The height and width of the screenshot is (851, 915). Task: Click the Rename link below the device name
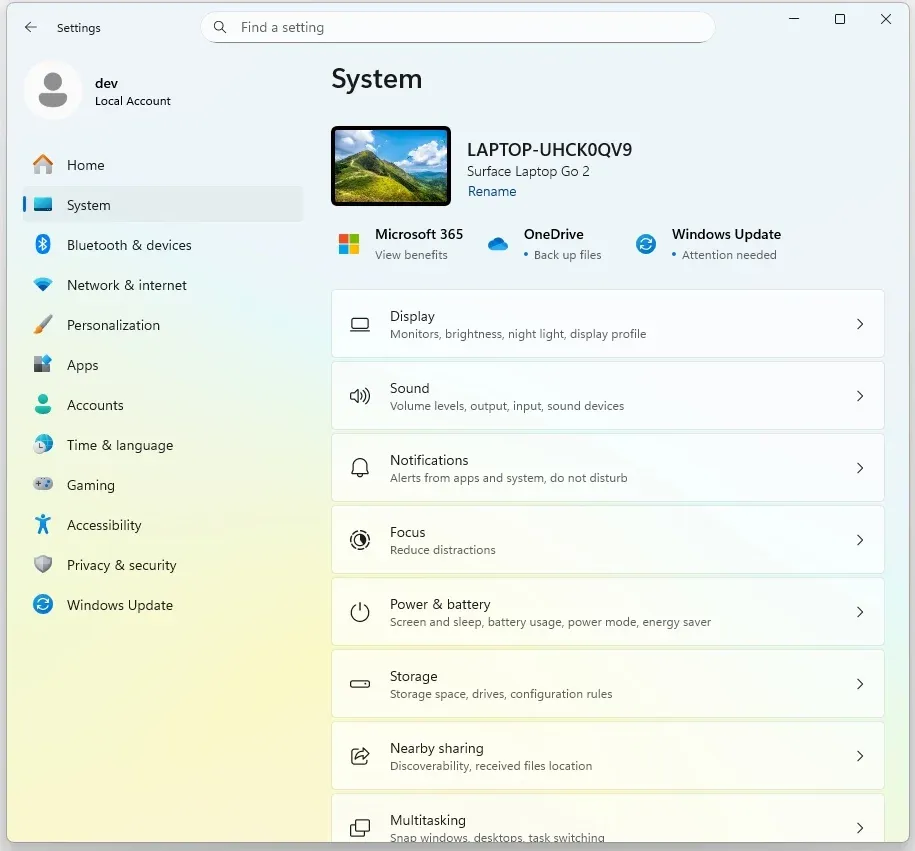[x=492, y=191]
